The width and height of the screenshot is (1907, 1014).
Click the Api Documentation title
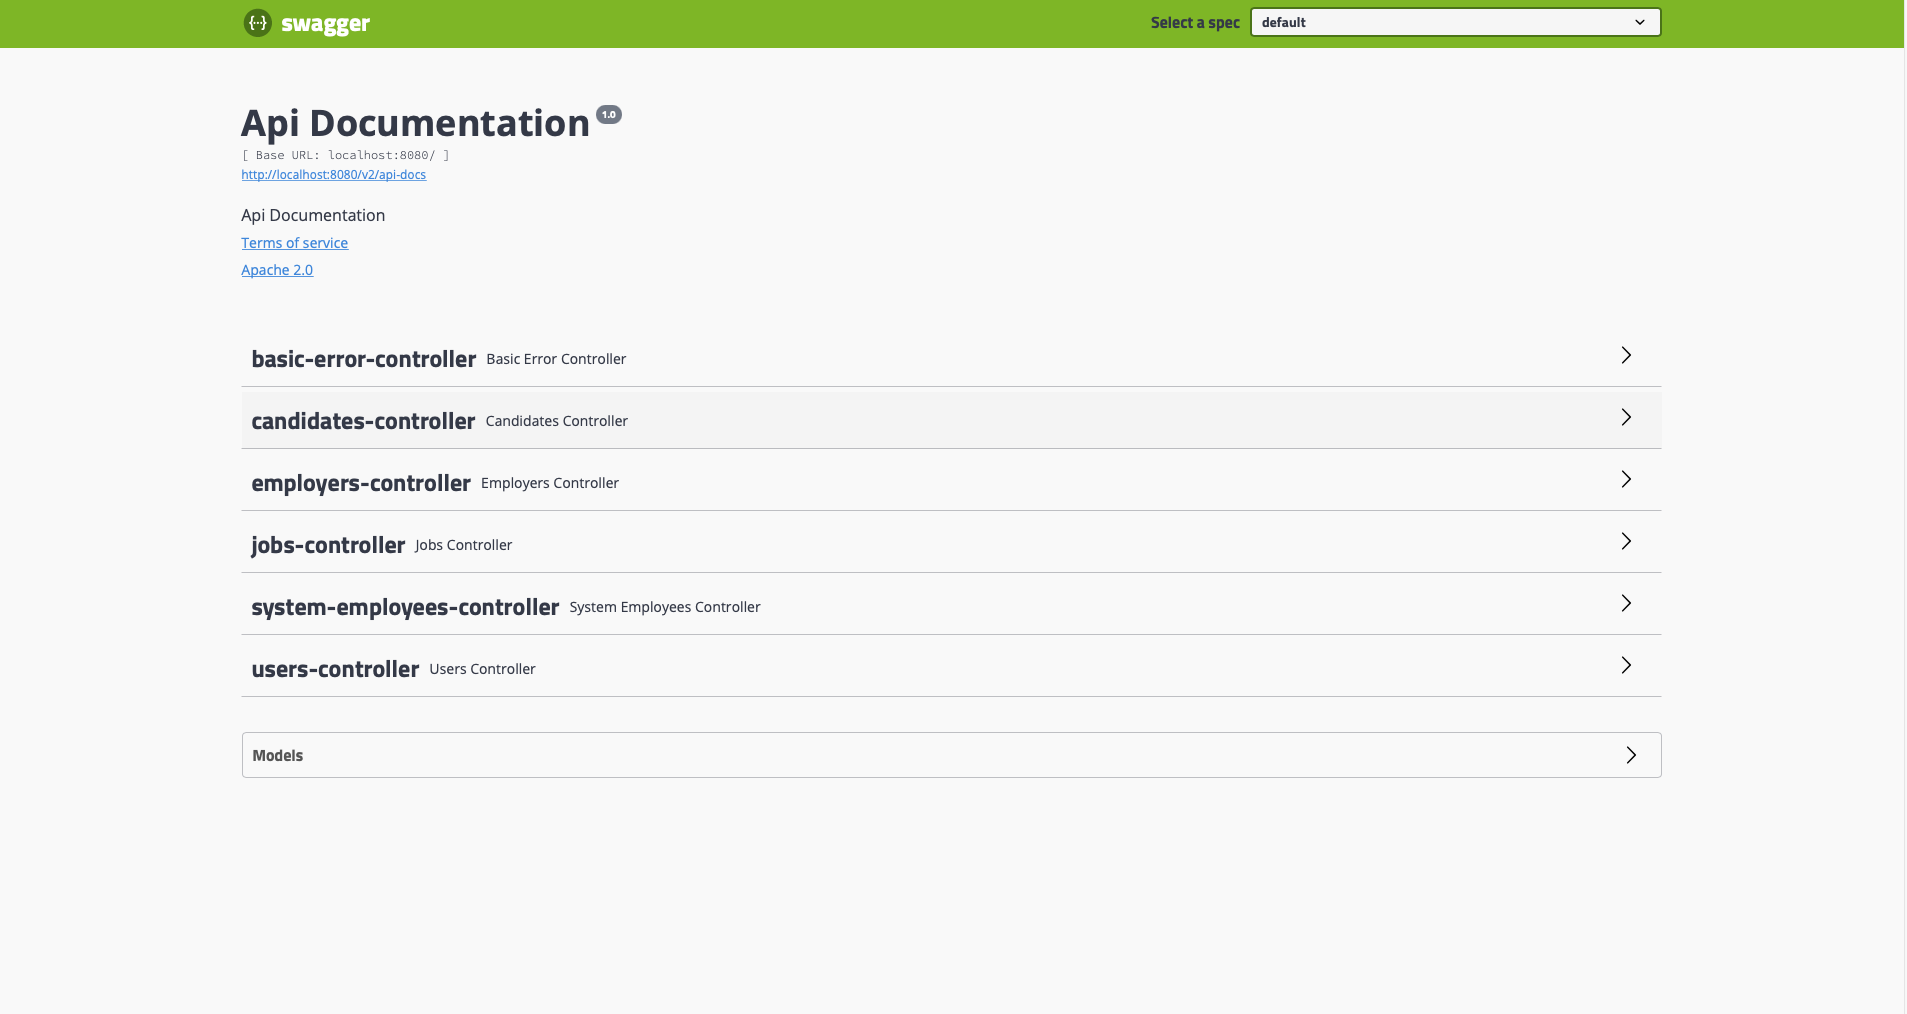tap(415, 122)
